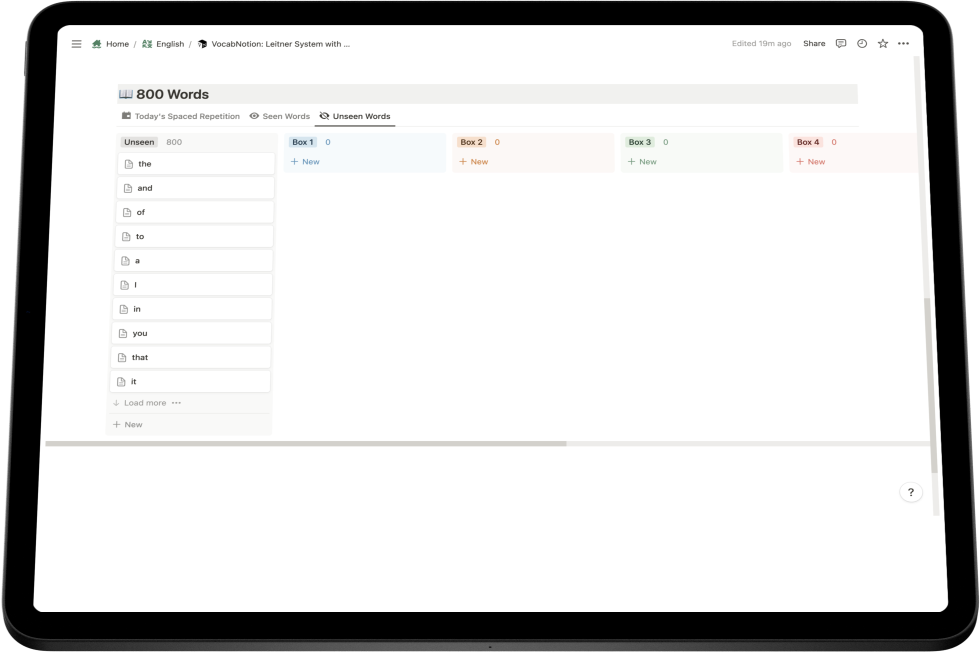Switch to the Seen Words tab

click(285, 116)
